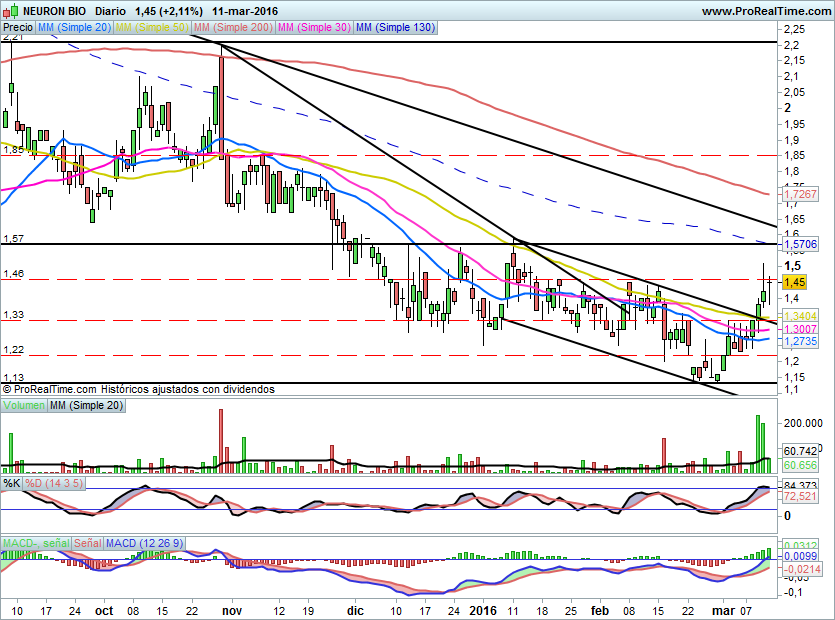The height and width of the screenshot is (620, 835).
Task: Click the MM (Simple 130) dark blue label
Action: pos(395,28)
